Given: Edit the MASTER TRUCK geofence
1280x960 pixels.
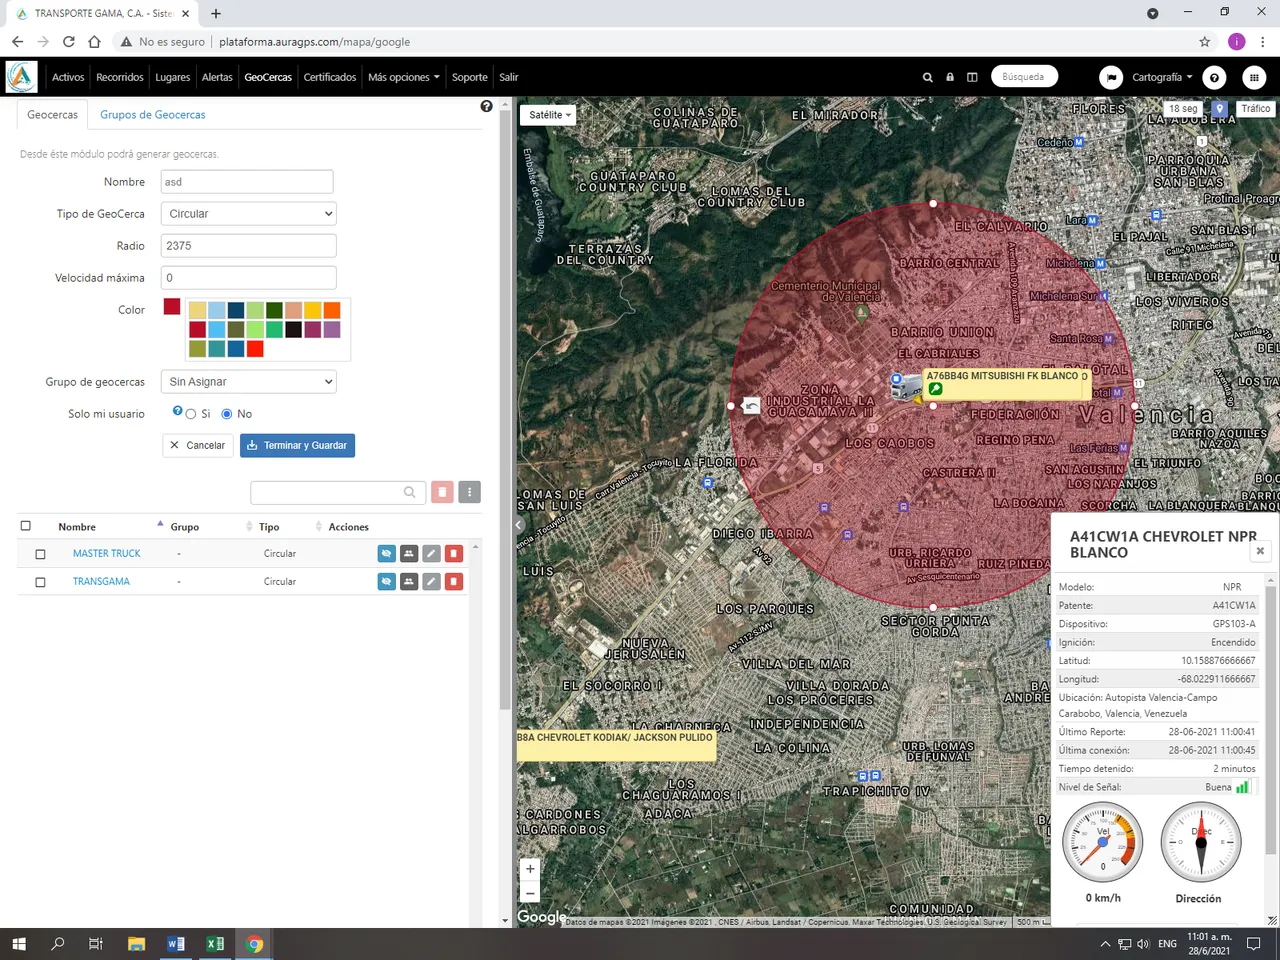Looking at the screenshot, I should click(x=431, y=553).
